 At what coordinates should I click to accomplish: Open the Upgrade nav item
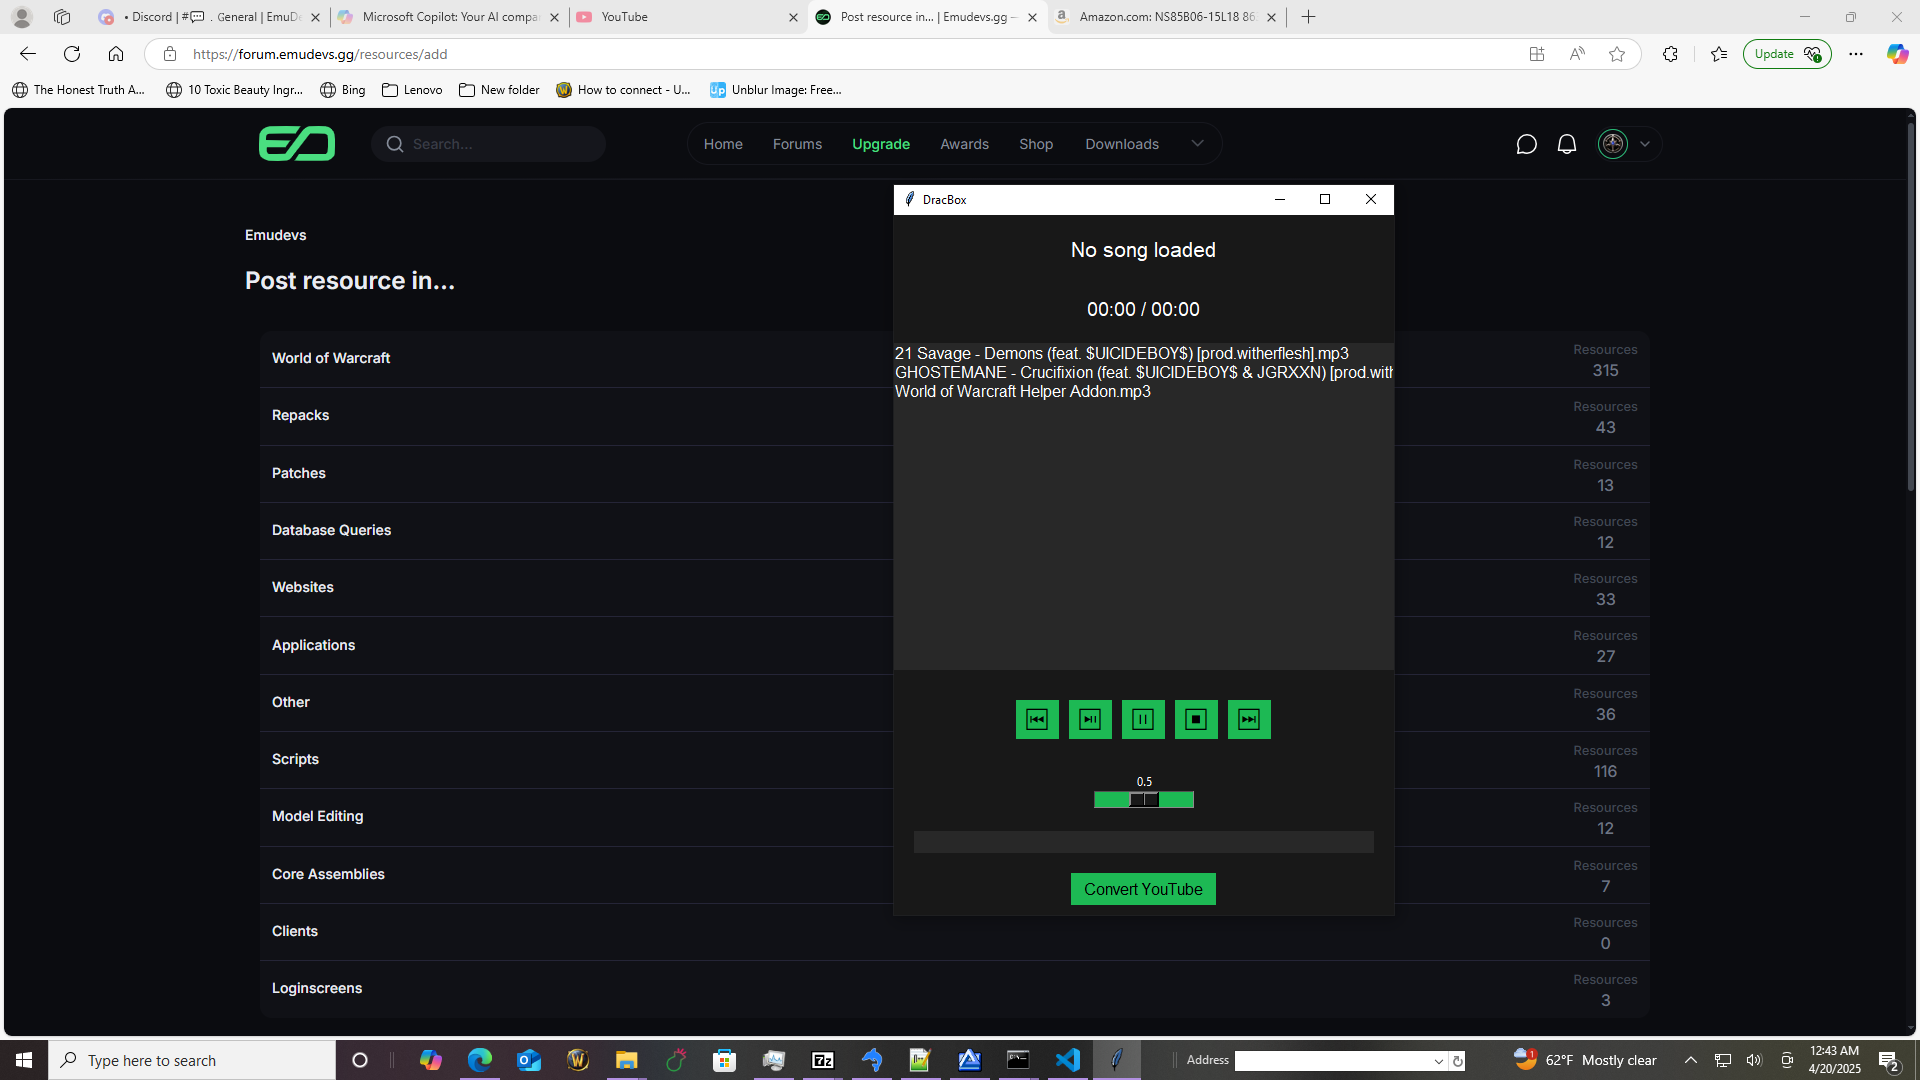pos(881,144)
